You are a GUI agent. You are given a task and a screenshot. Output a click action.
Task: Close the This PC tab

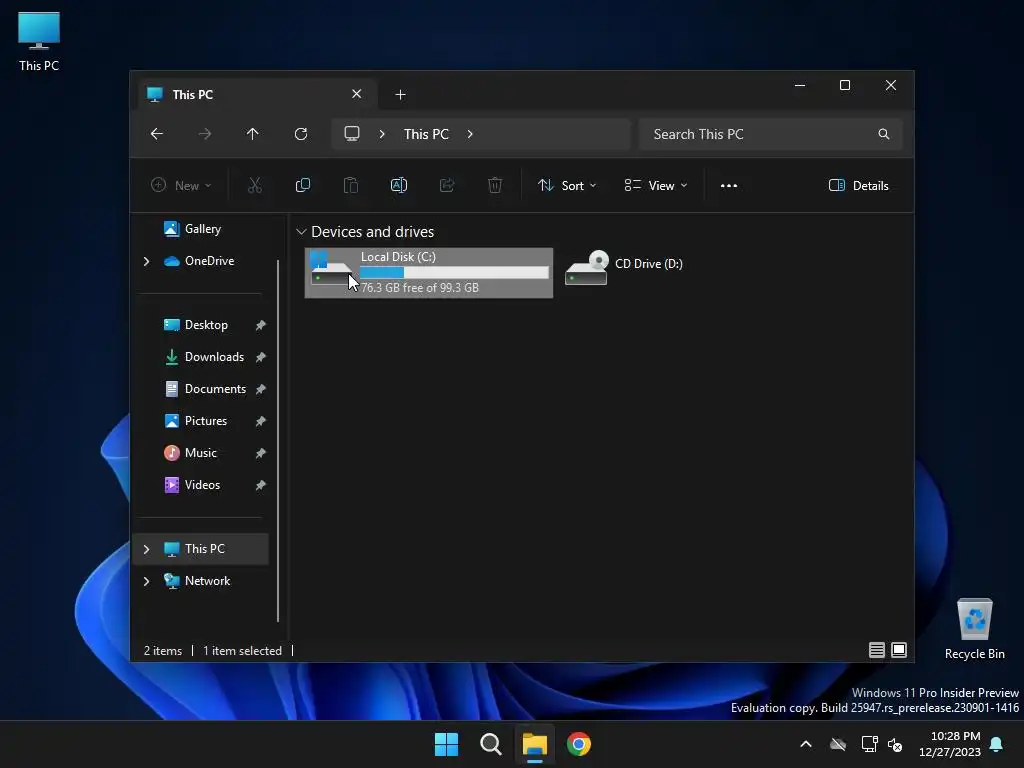357,94
